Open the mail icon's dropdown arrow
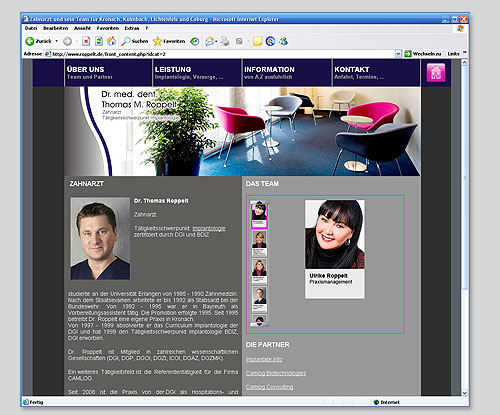500x415 pixels. point(216,41)
